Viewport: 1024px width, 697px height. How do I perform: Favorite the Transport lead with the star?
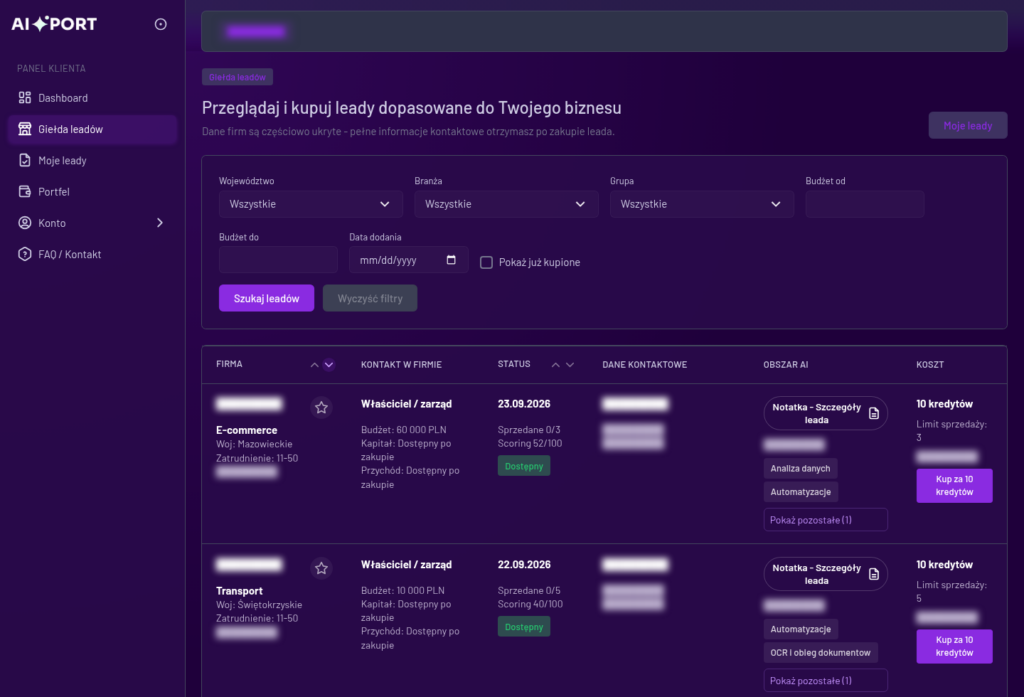click(x=321, y=568)
